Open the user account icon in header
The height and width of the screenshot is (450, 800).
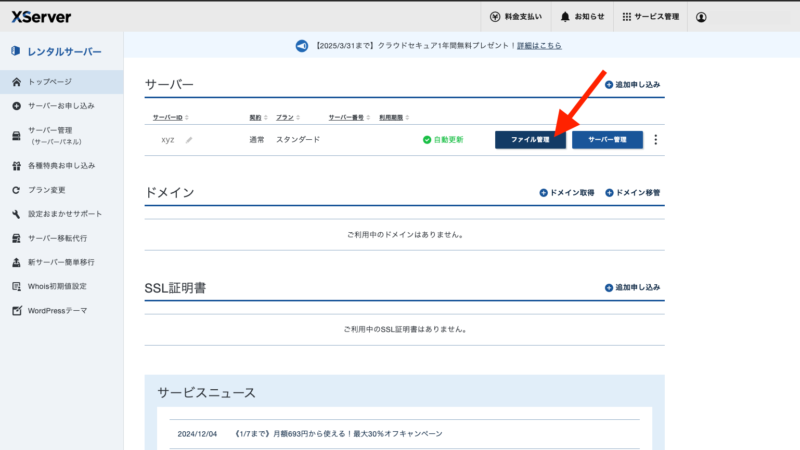[x=701, y=17]
